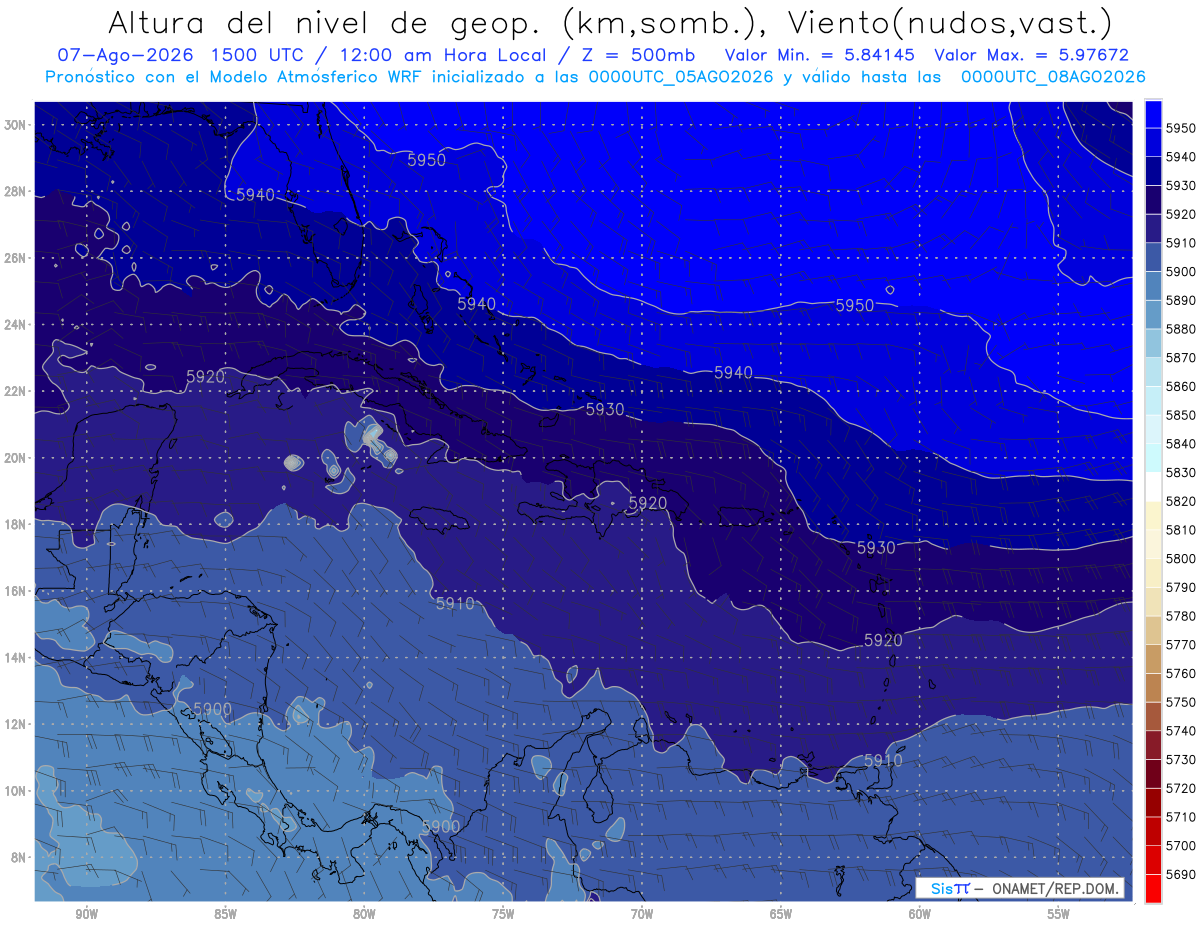Click the colorbar tick label "5790"
1200x927 pixels.
[1180, 587]
